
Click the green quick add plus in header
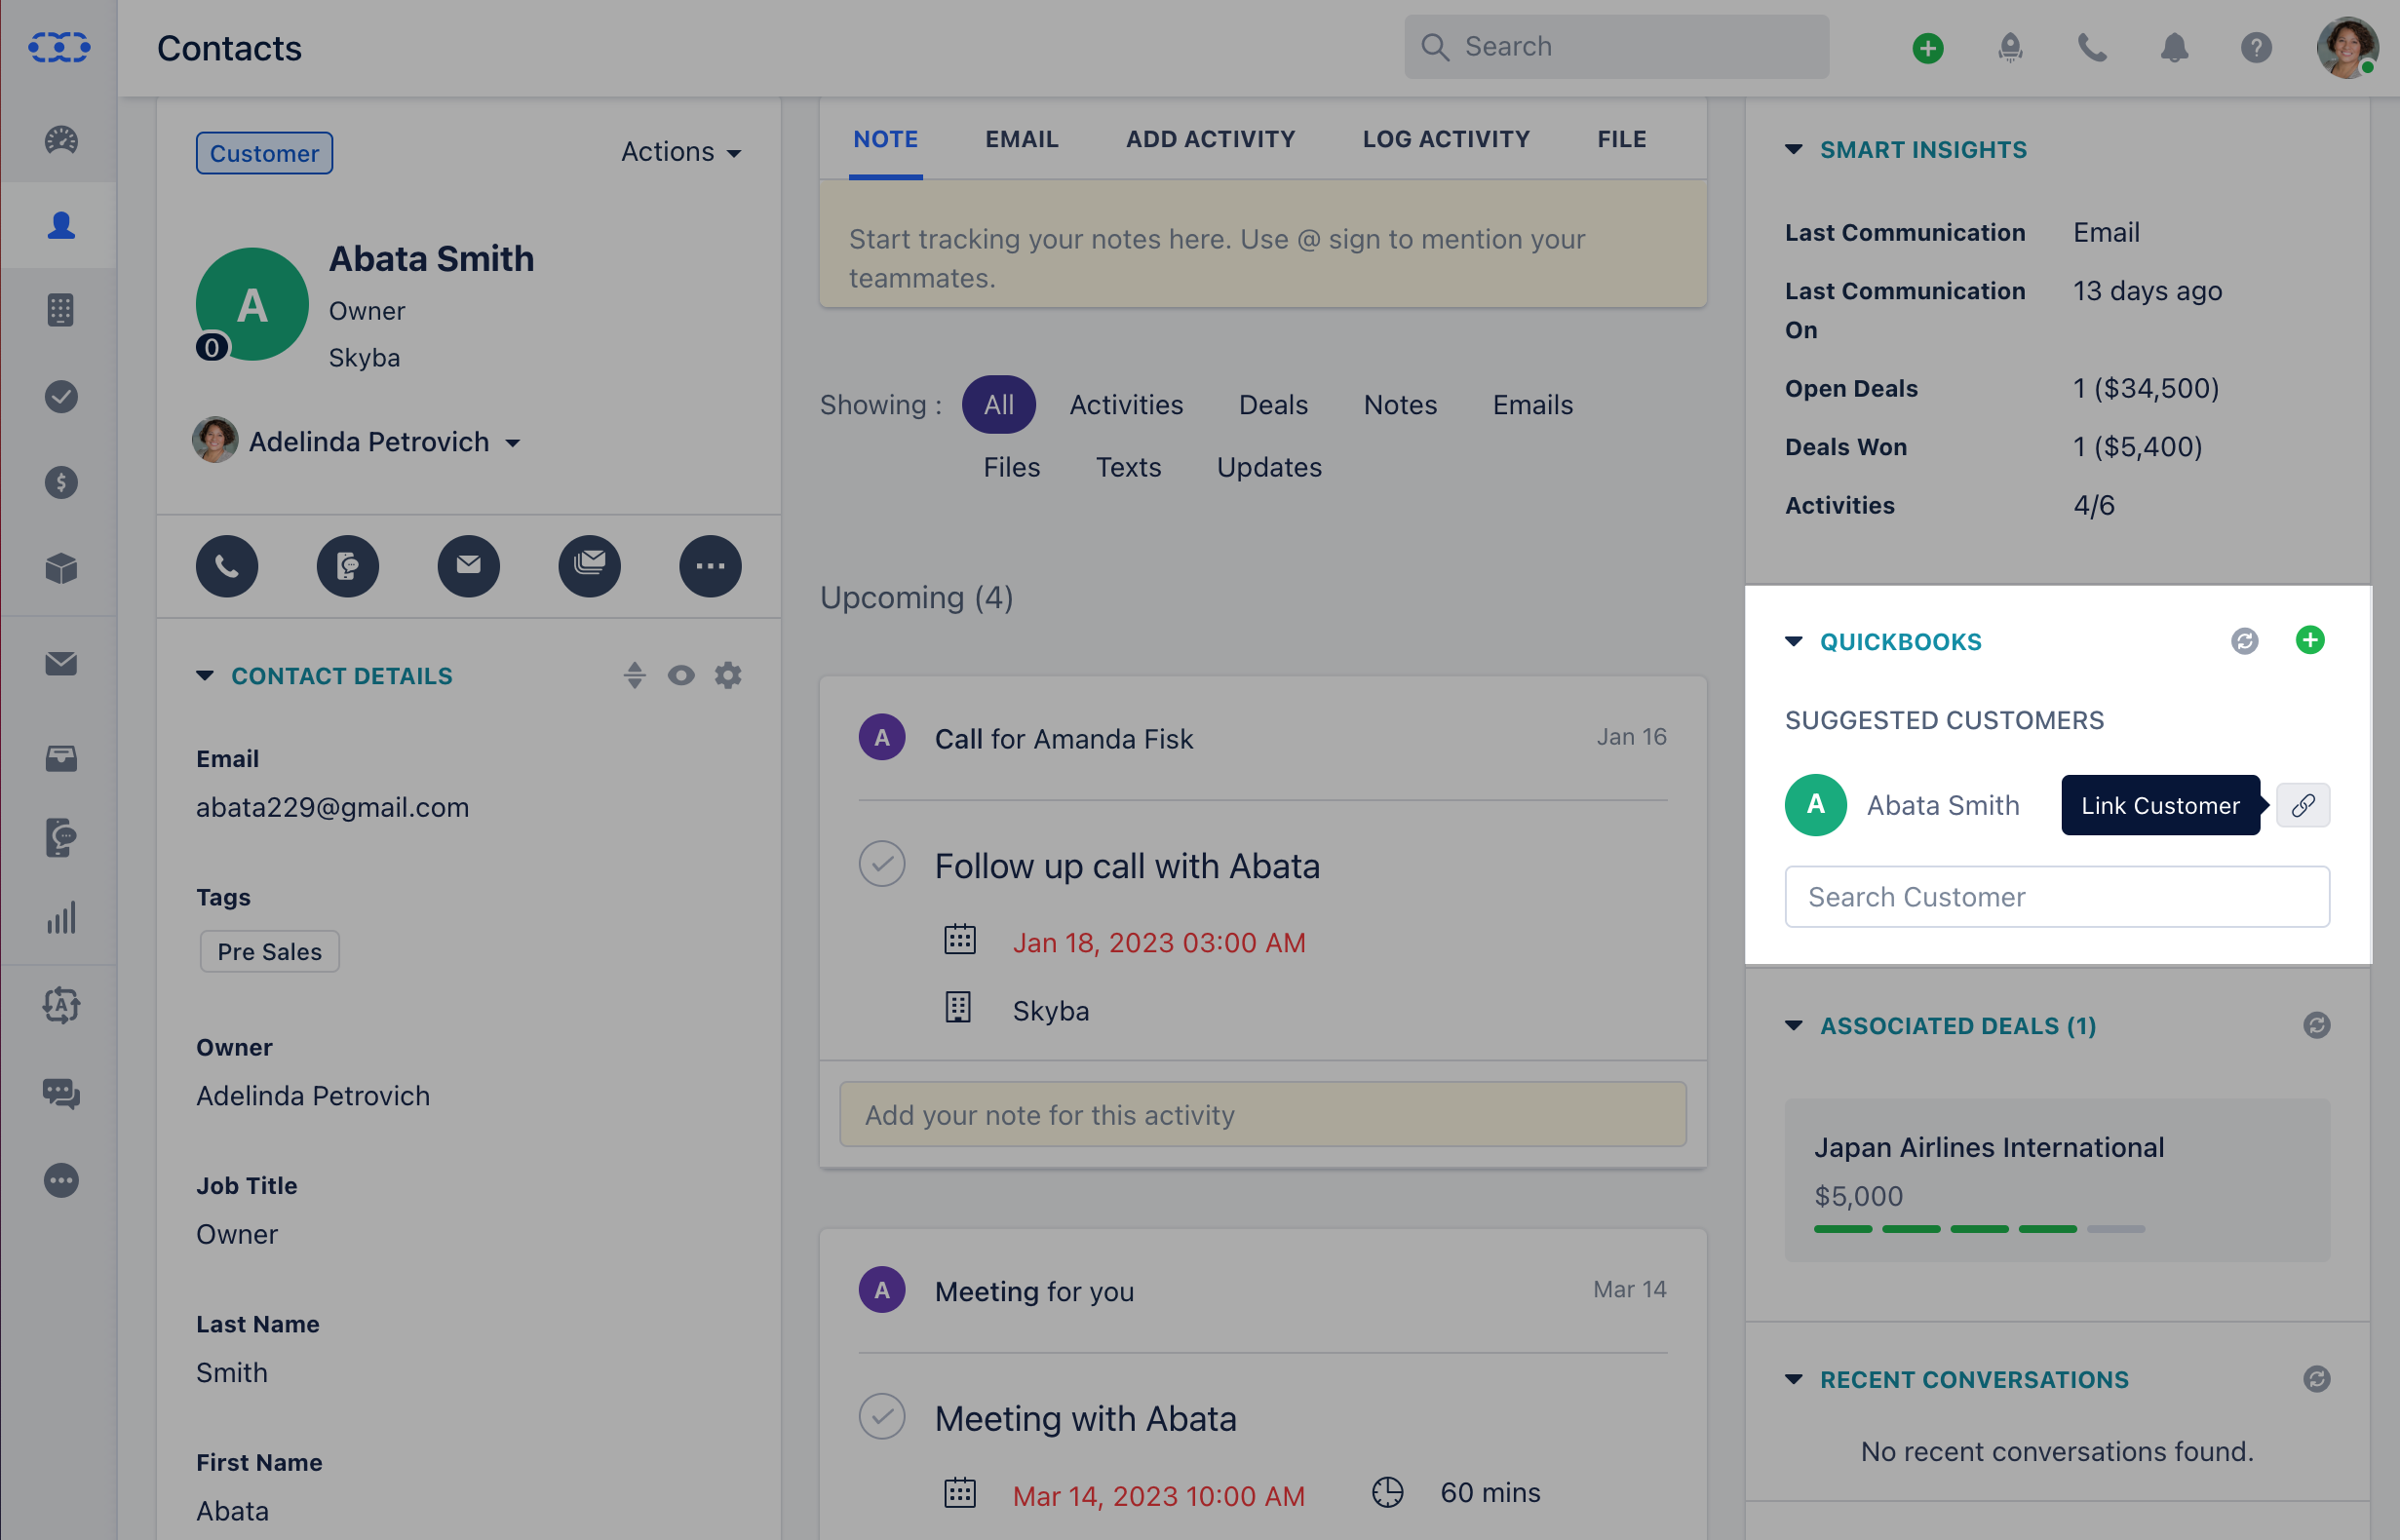tap(1928, 48)
